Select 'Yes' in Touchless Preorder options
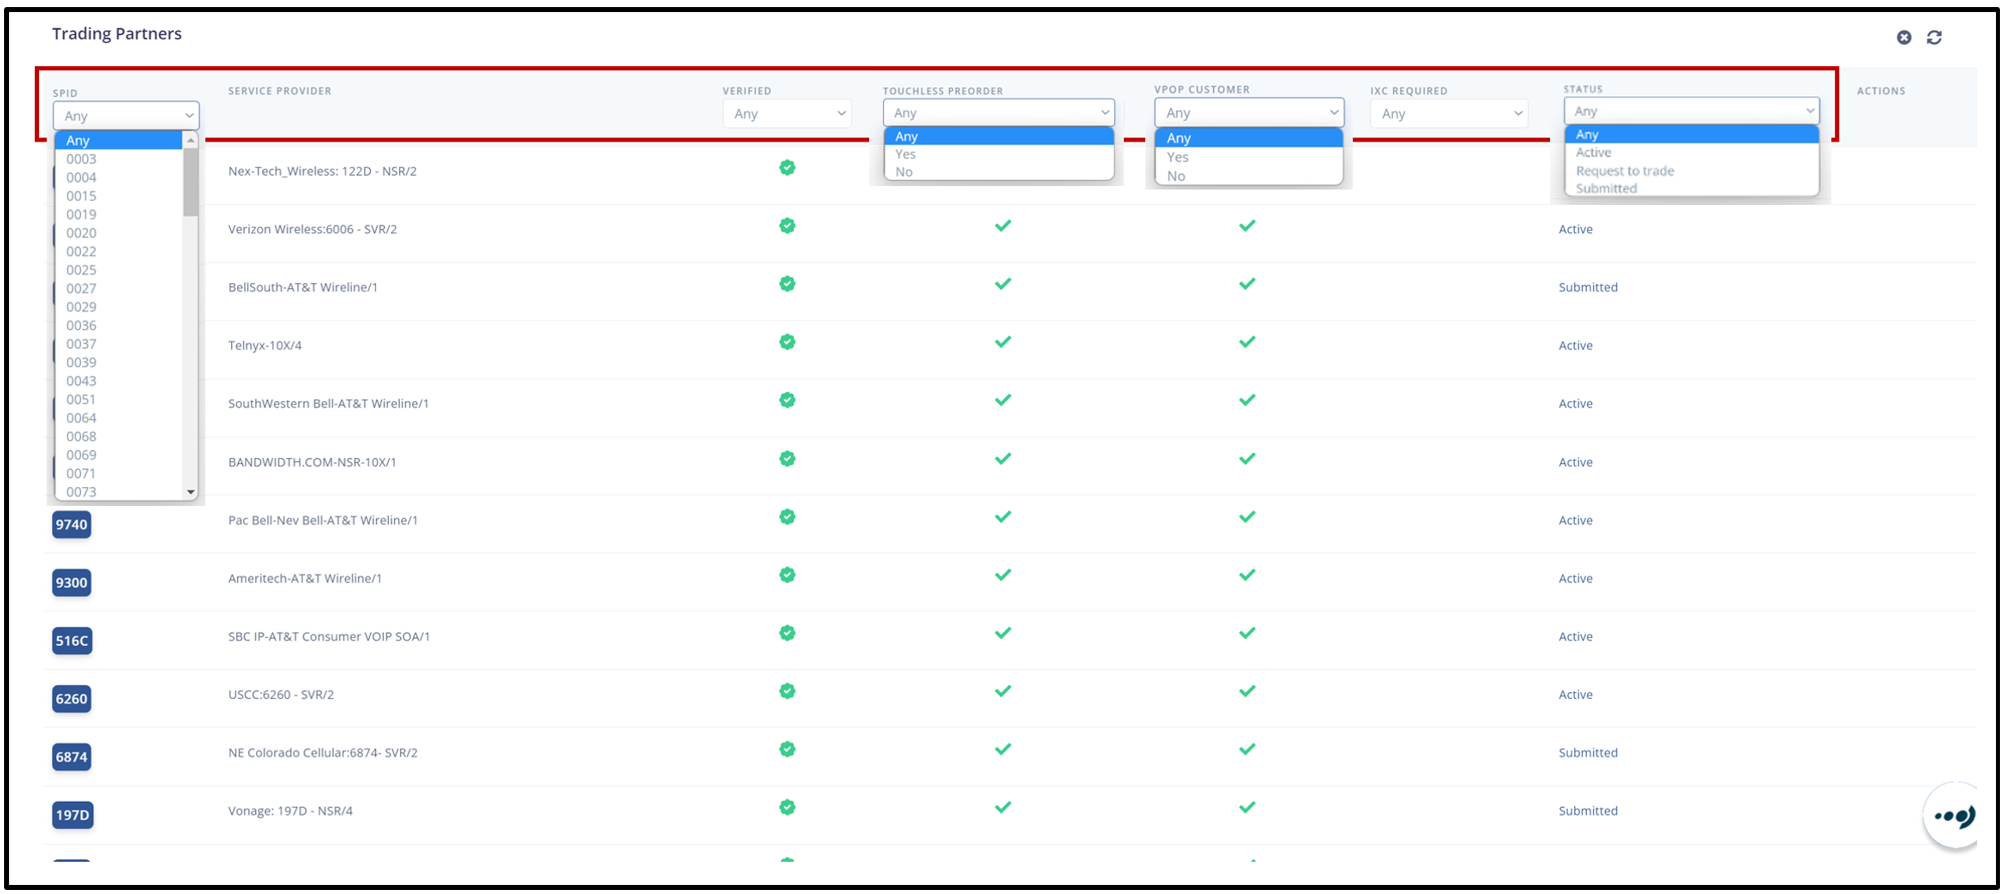This screenshot has width=2005, height=894. click(906, 154)
